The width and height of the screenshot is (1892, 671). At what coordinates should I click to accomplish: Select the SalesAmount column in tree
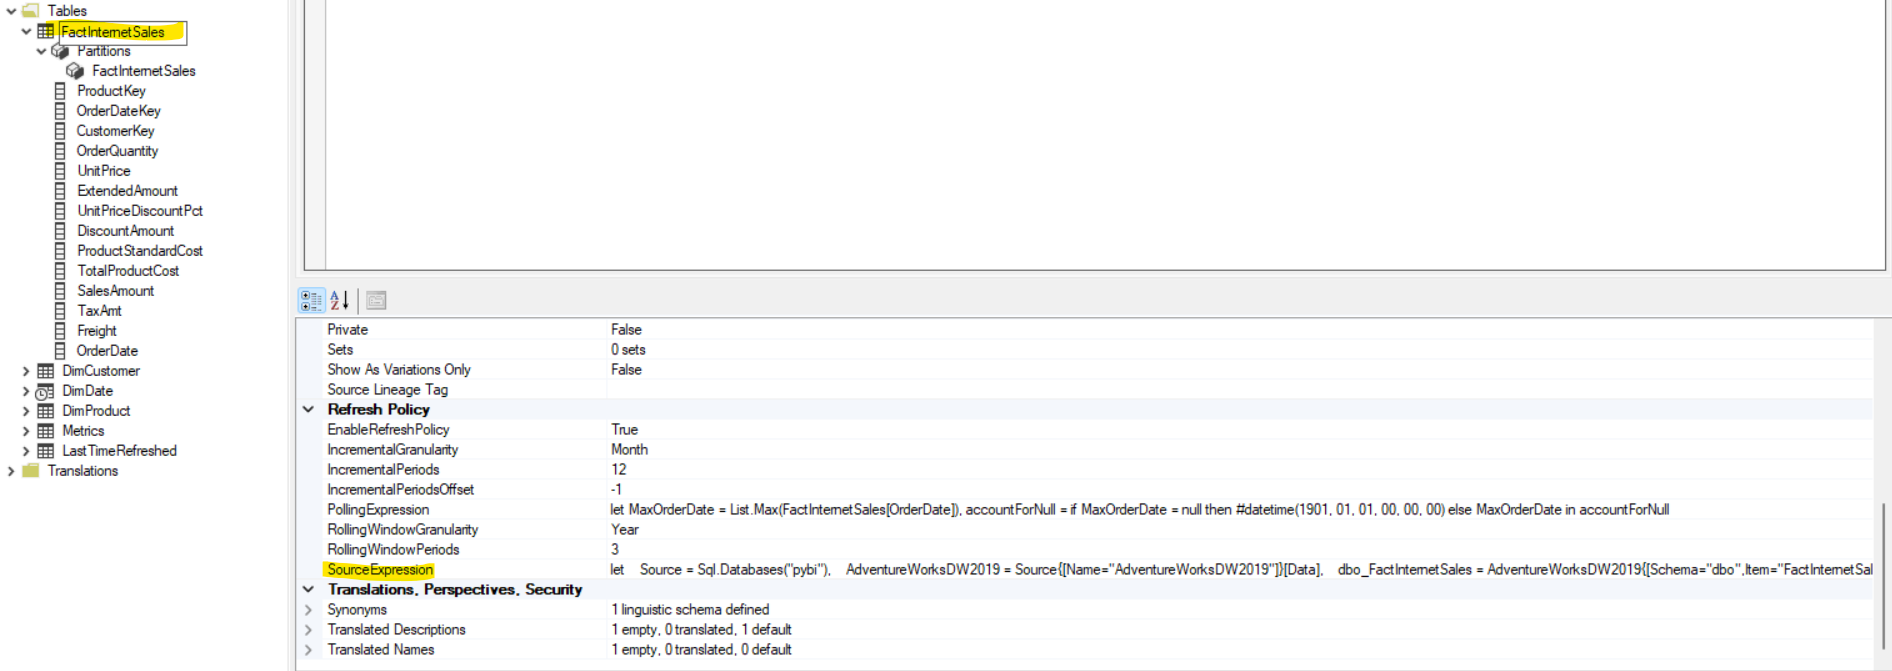(115, 291)
